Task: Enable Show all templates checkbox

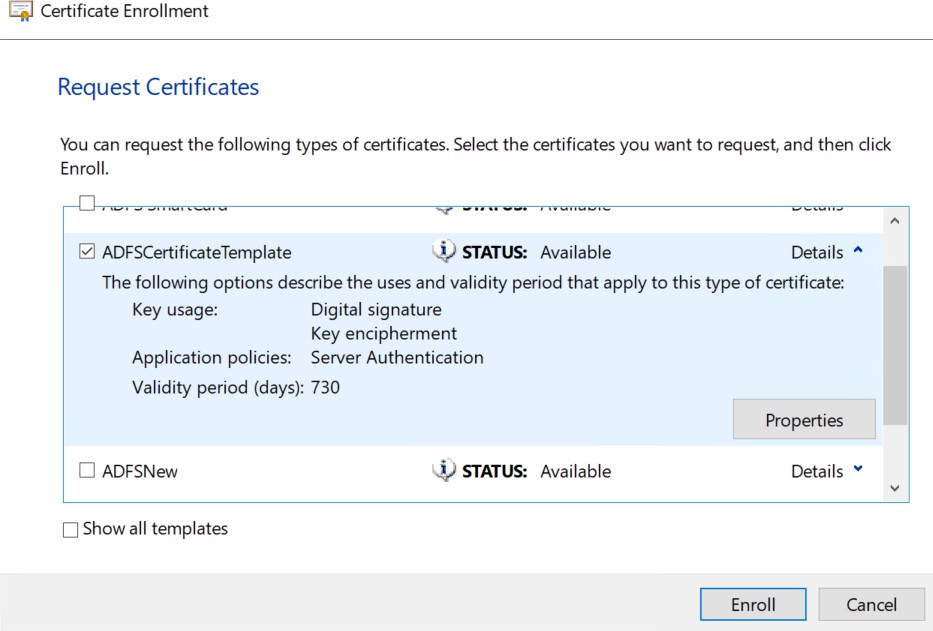Action: click(70, 529)
